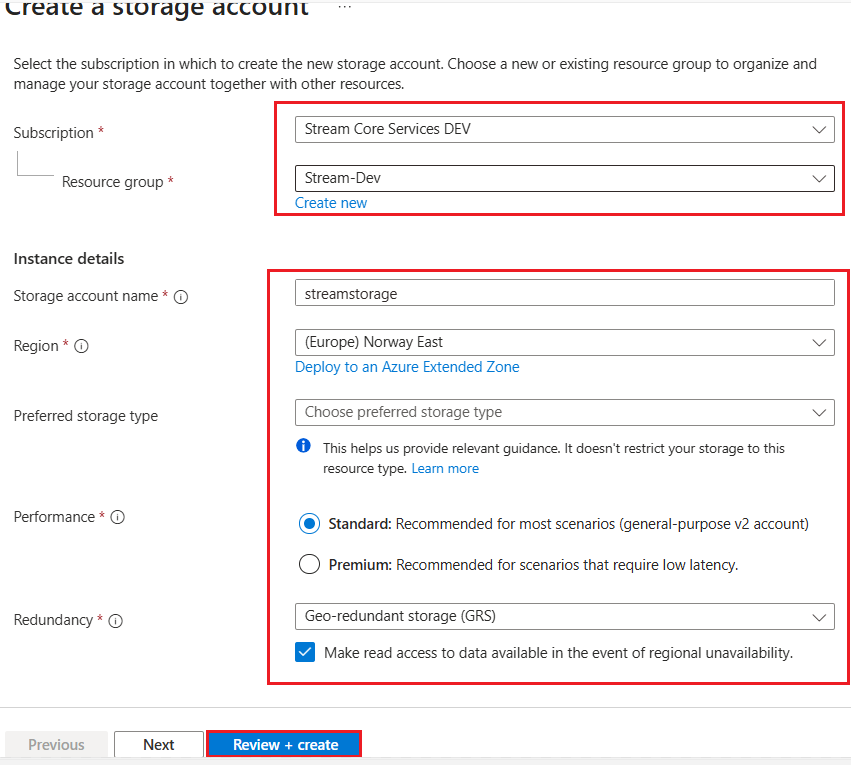Choose a preferred storage type dropdown

564,412
